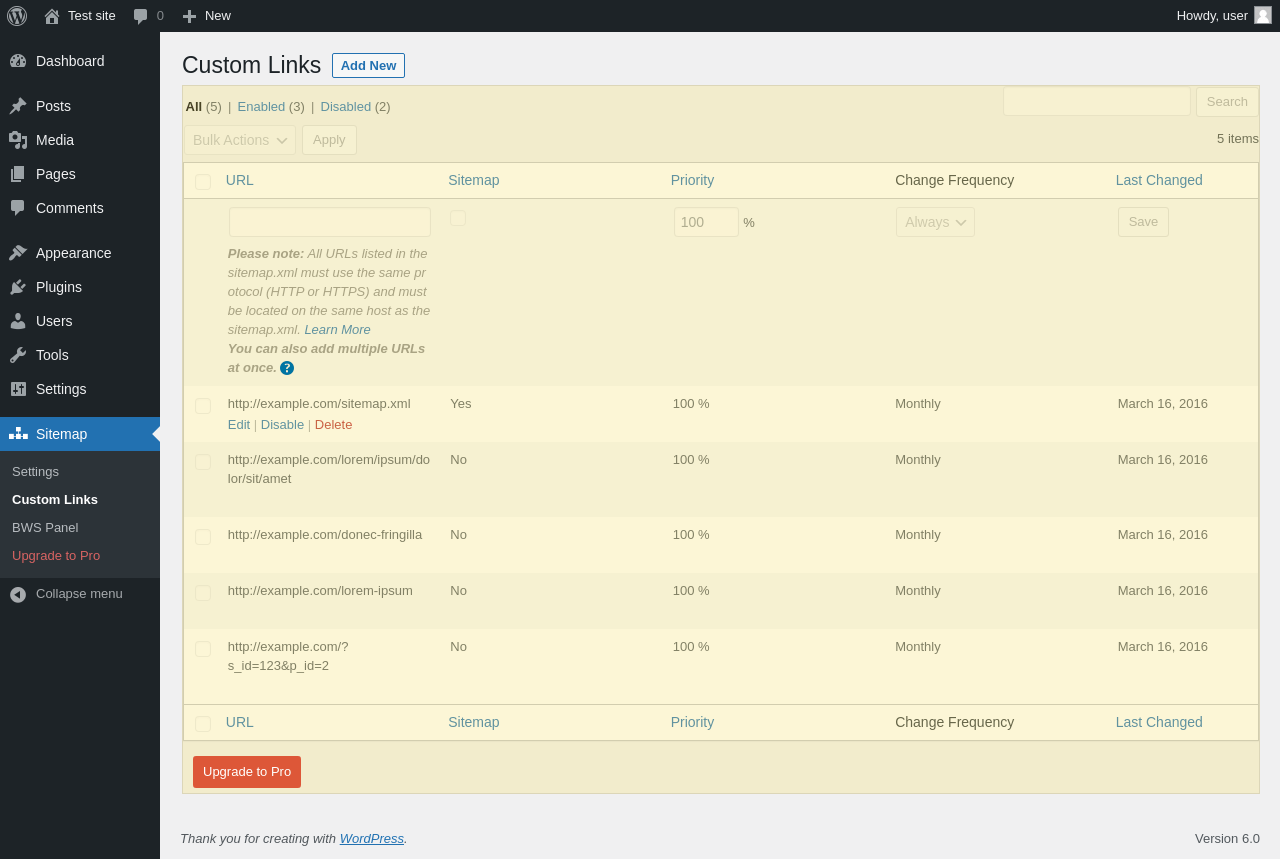Image resolution: width=1280 pixels, height=859 pixels.
Task: Click the Add New button
Action: point(368,65)
